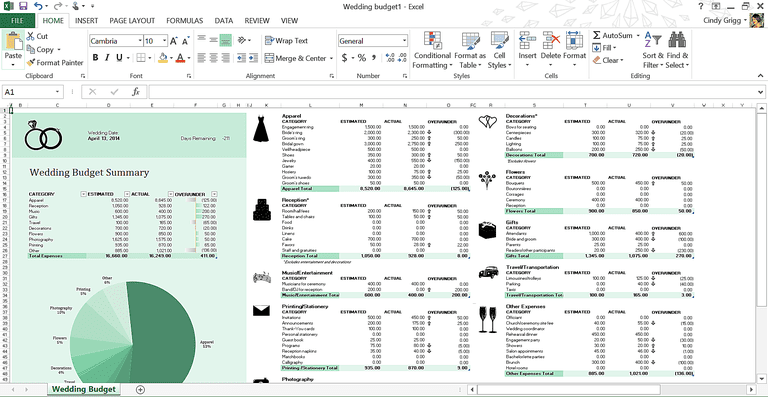Click the formula bar input field
The height and width of the screenshot is (397, 768).
pos(452,92)
